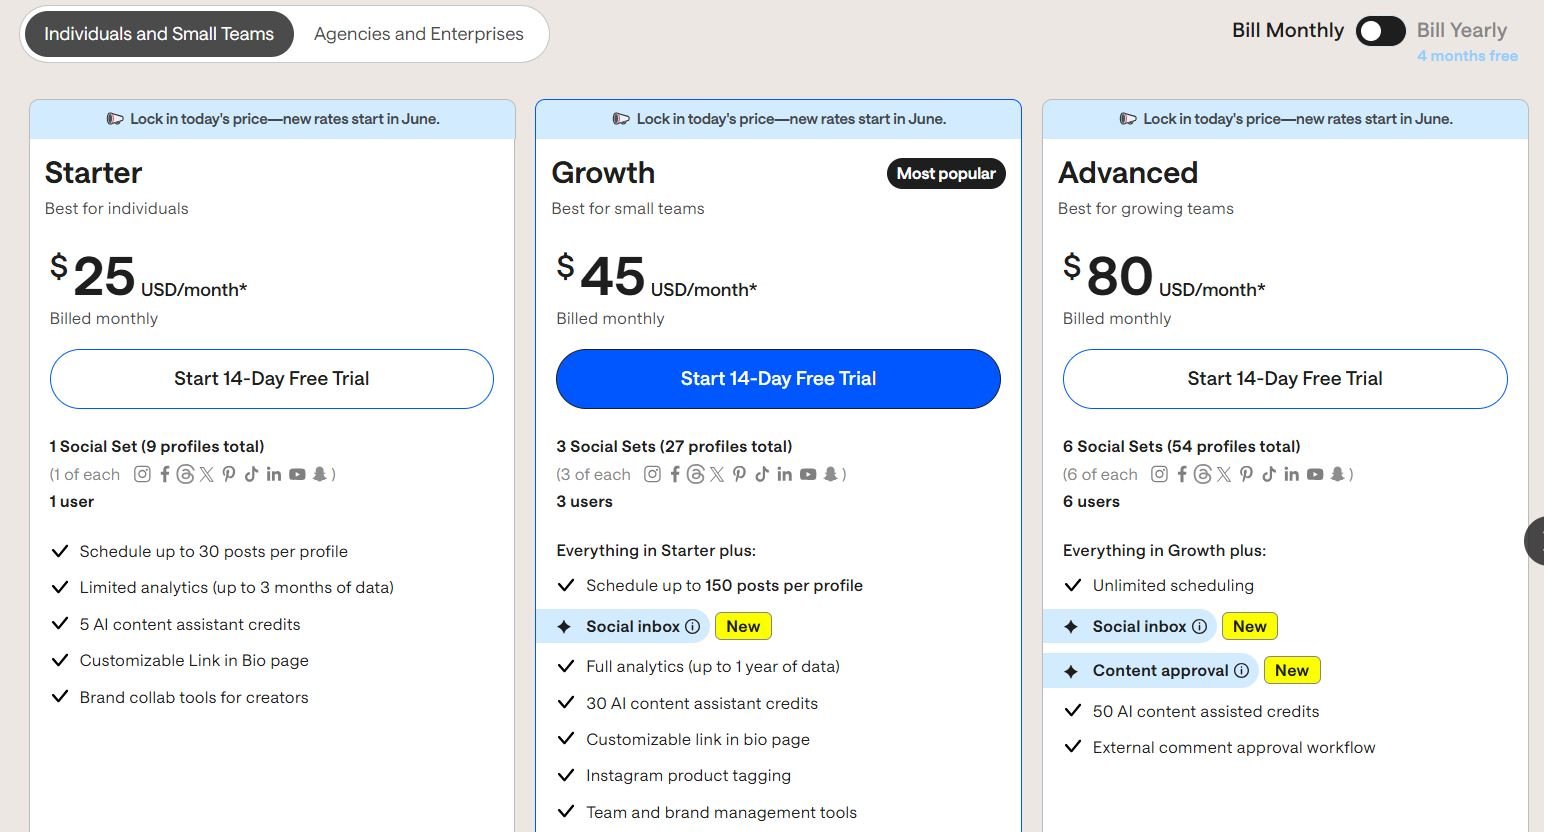The height and width of the screenshot is (832, 1544).
Task: Toggle billing between monthly and yearly
Action: 1380,31
